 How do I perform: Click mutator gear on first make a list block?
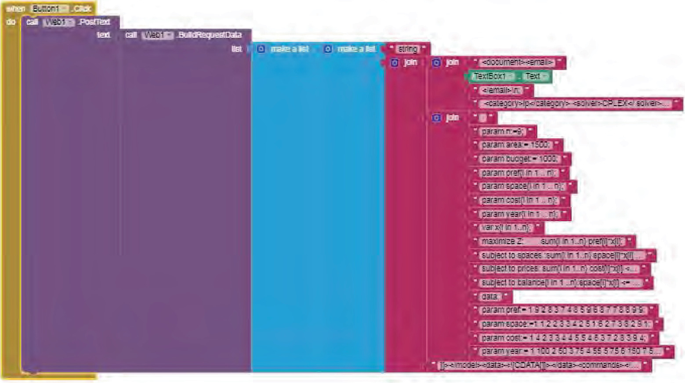[261, 49]
